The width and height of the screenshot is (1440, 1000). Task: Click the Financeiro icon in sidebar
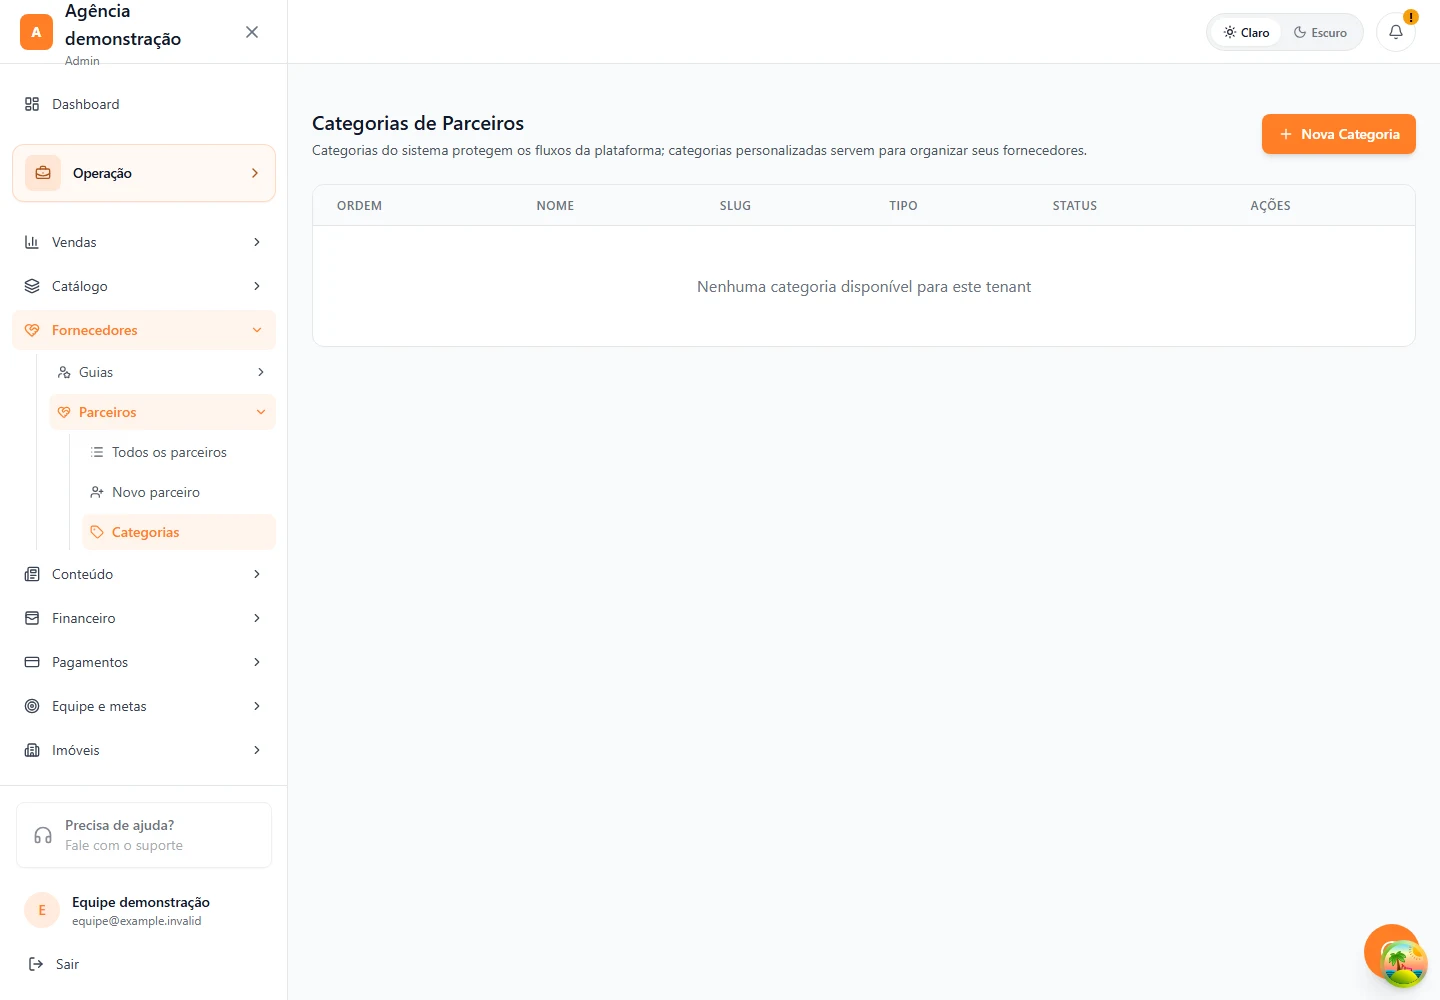tap(32, 618)
